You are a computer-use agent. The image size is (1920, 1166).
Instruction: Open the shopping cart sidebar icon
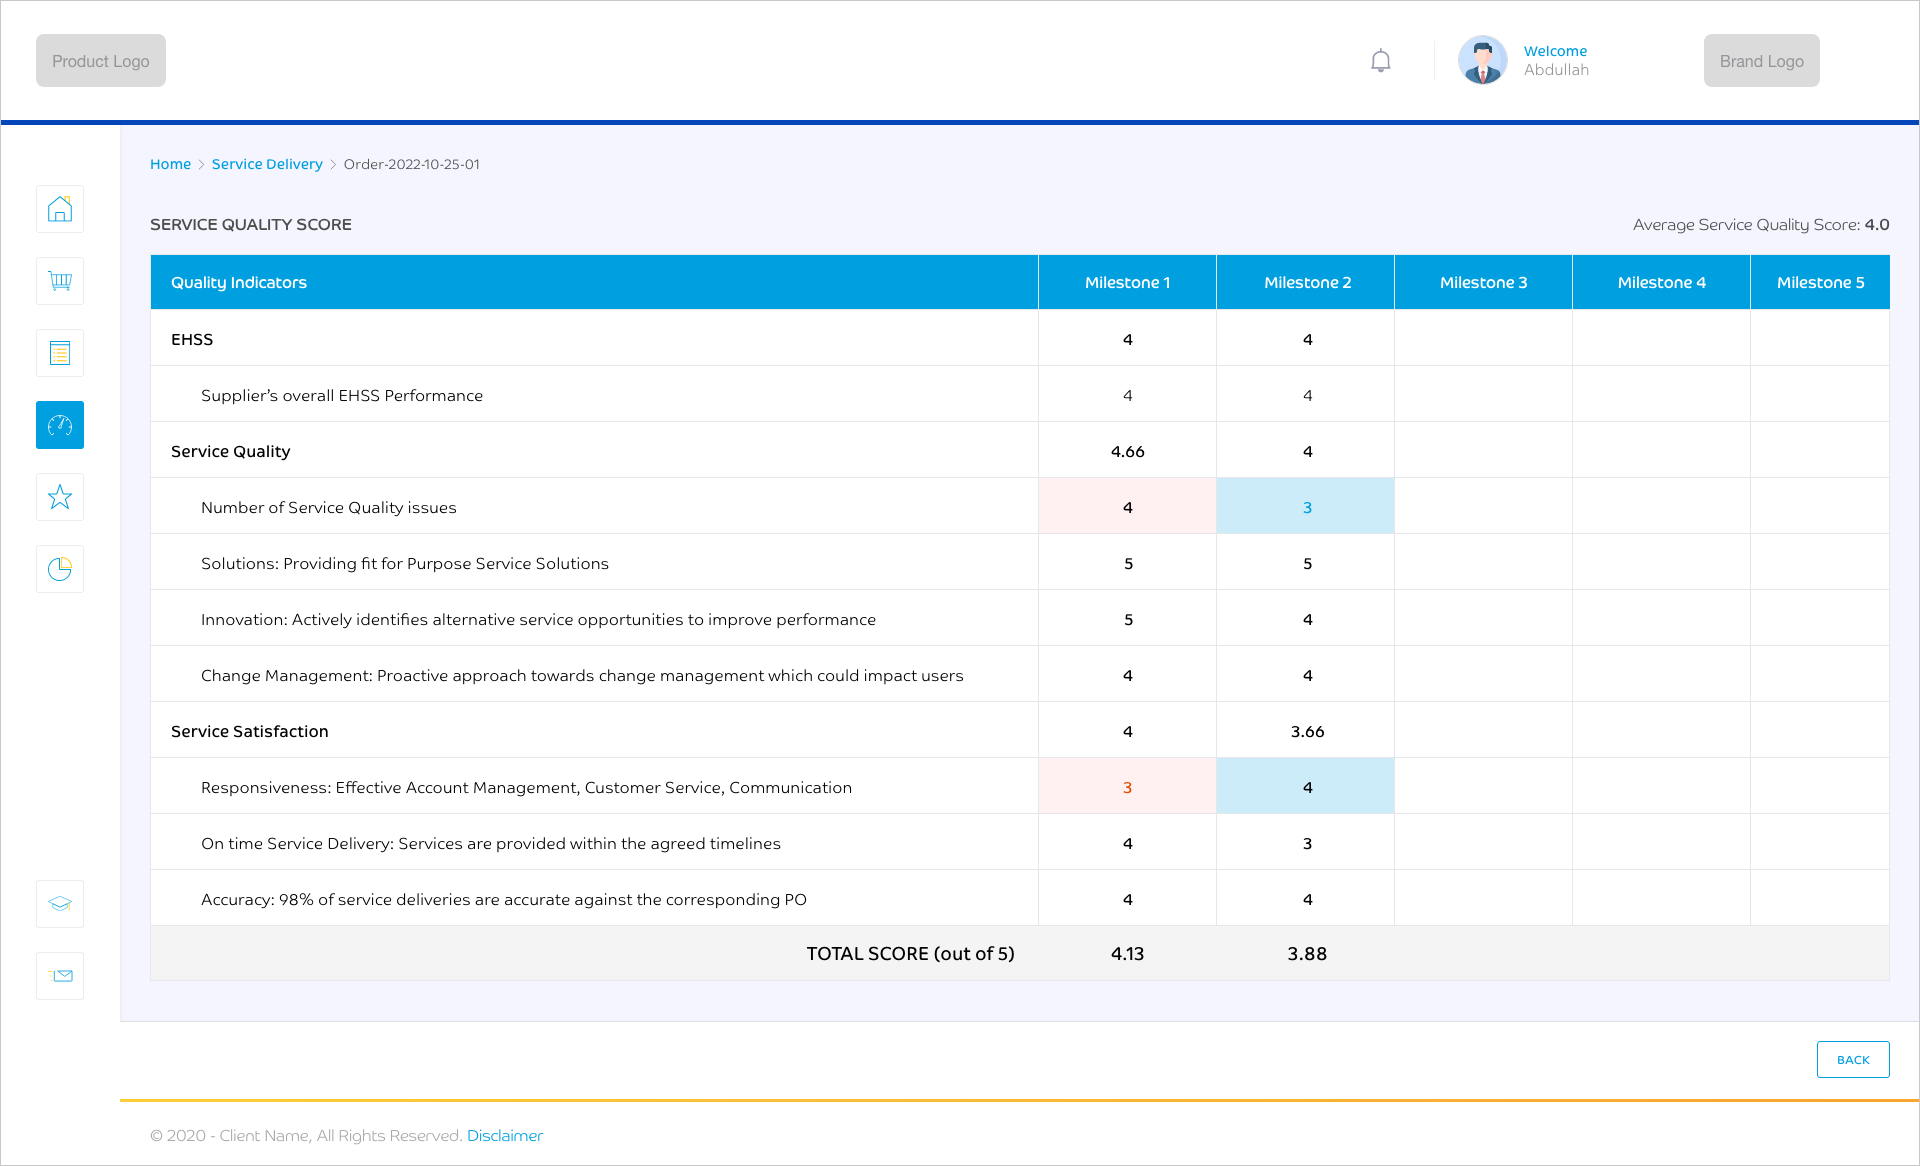pos(60,281)
